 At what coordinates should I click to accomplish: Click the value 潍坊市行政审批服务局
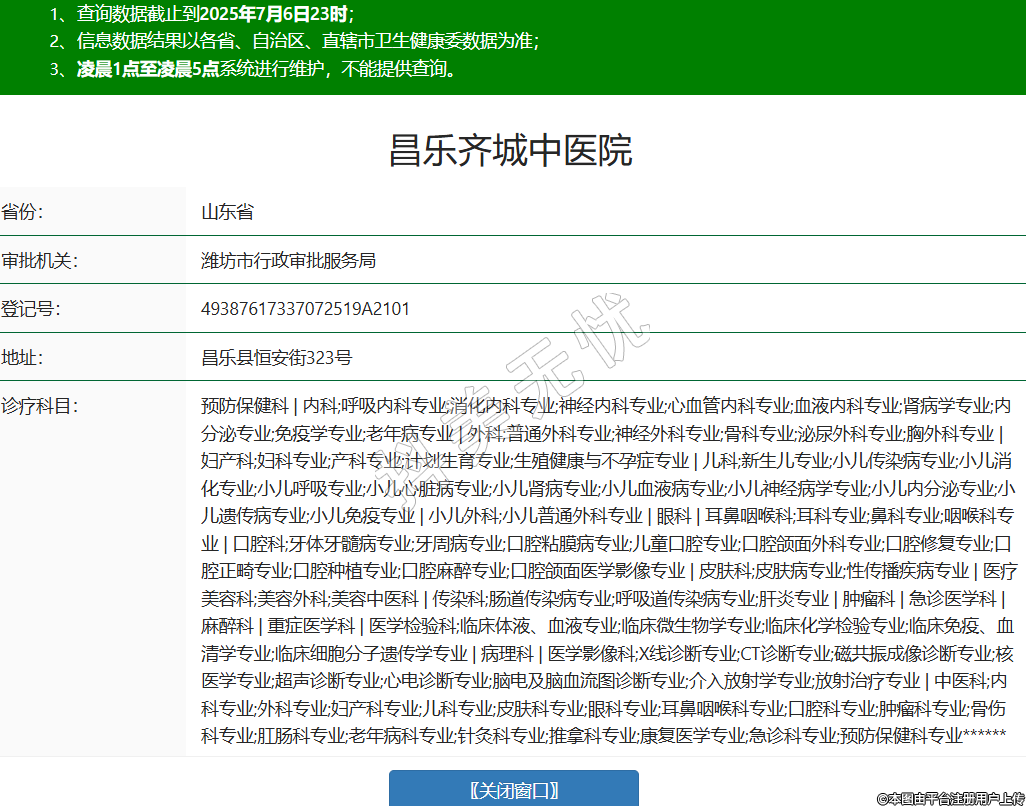(x=288, y=261)
